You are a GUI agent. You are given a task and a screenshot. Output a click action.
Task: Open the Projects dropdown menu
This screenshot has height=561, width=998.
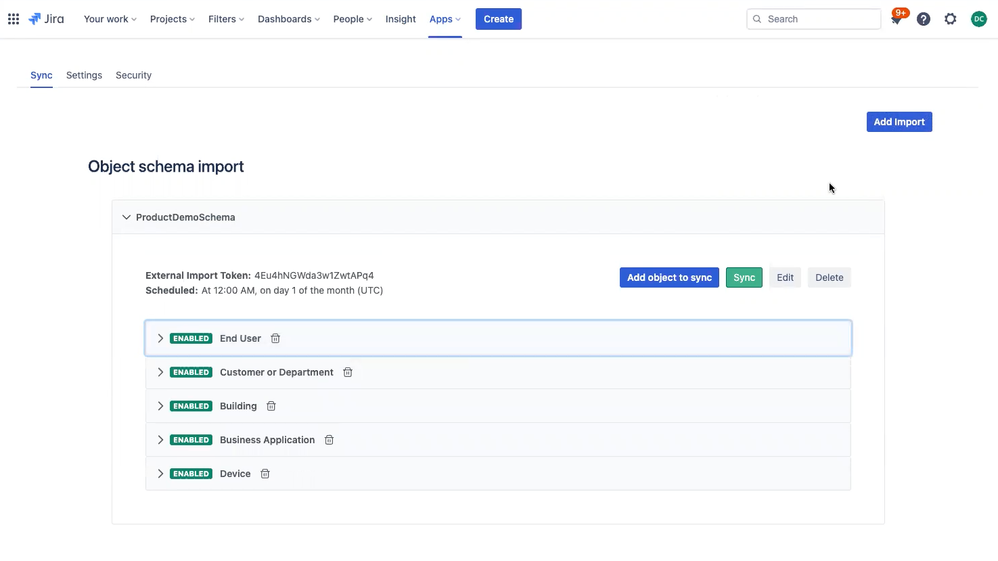pos(172,19)
